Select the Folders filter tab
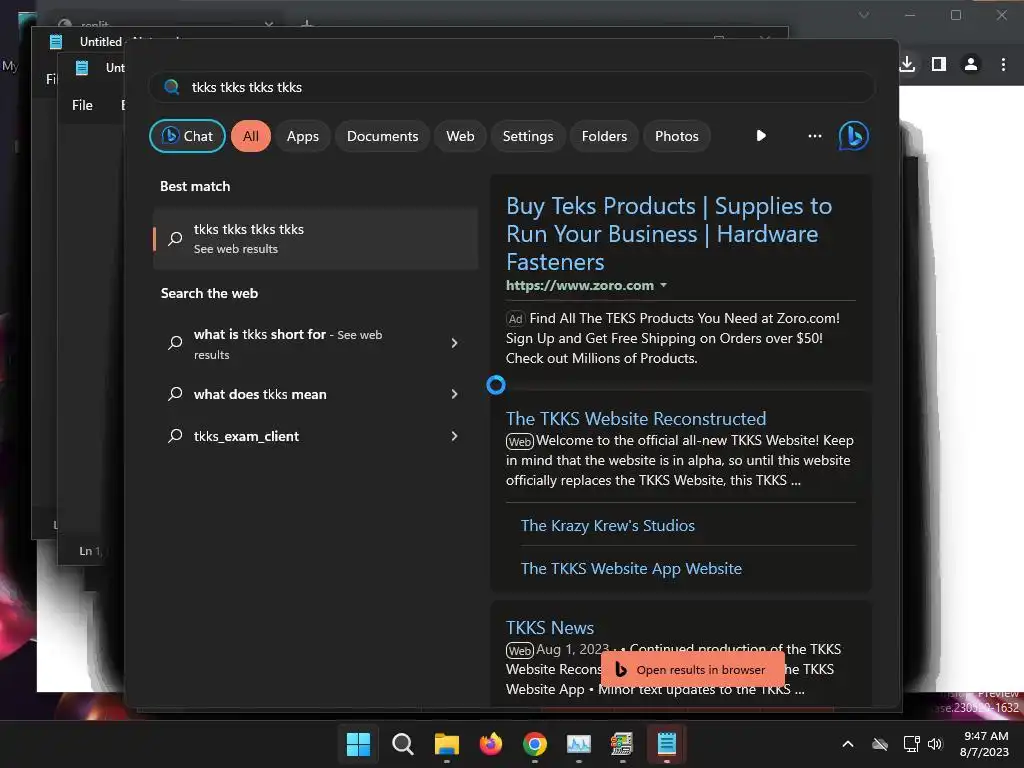The height and width of the screenshot is (768, 1024). pyautogui.click(x=604, y=136)
